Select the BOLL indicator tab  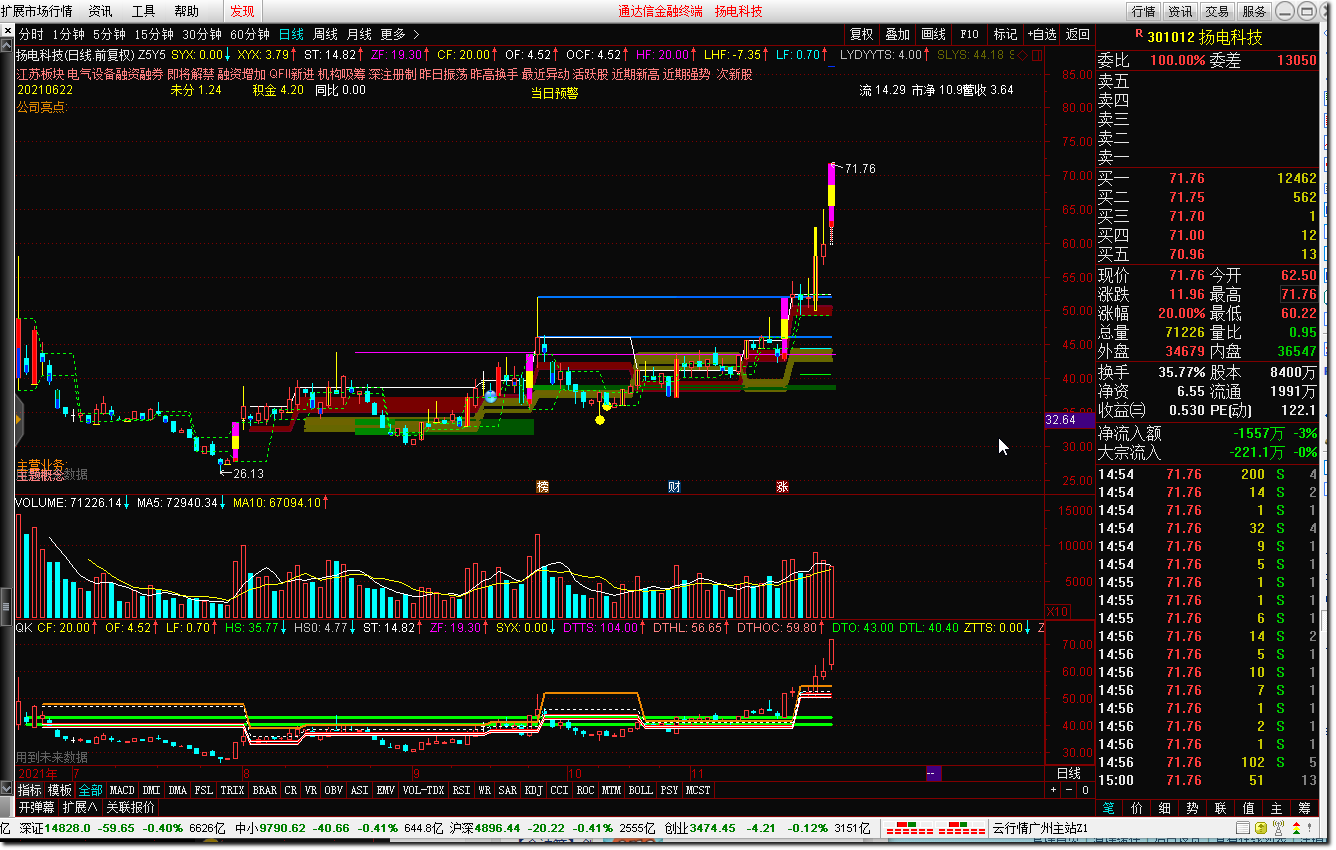click(640, 790)
